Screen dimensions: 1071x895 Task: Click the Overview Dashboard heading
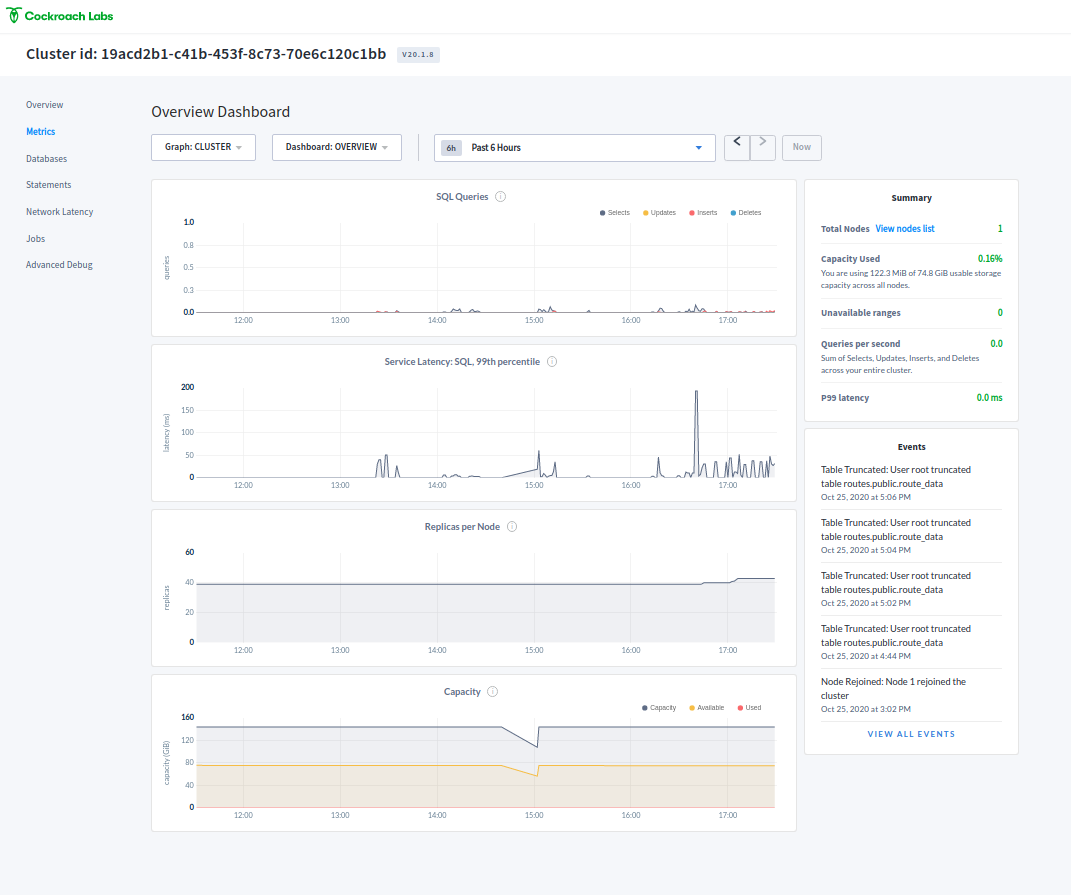221,112
